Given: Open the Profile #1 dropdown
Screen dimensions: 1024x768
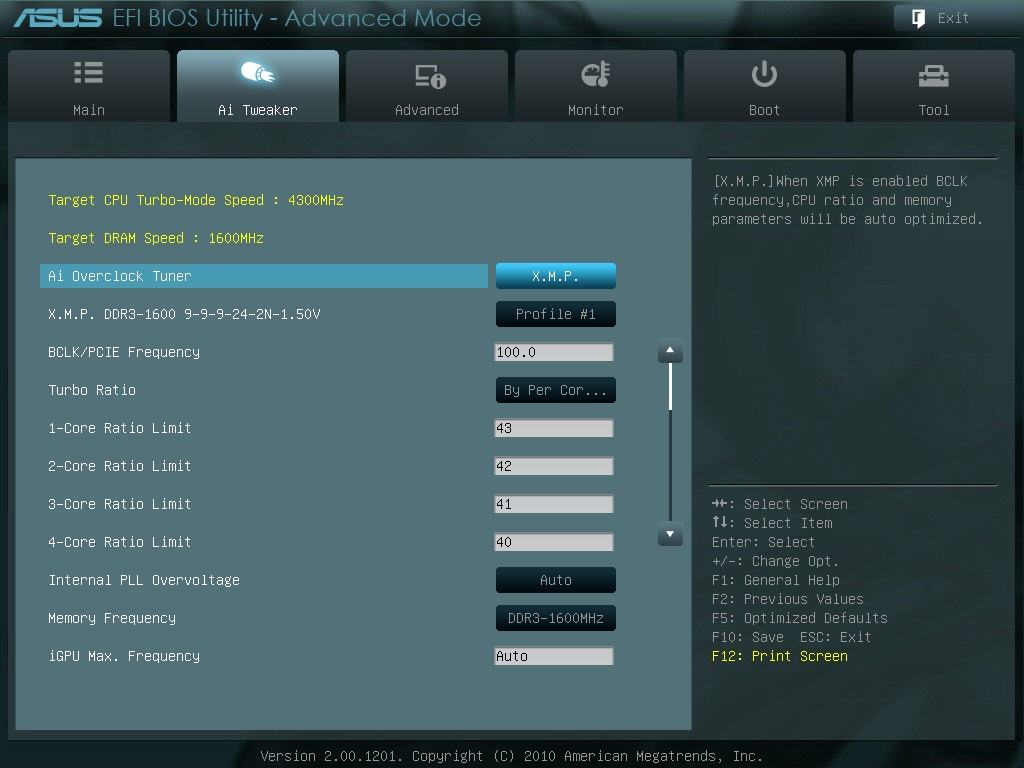Looking at the screenshot, I should pos(556,314).
